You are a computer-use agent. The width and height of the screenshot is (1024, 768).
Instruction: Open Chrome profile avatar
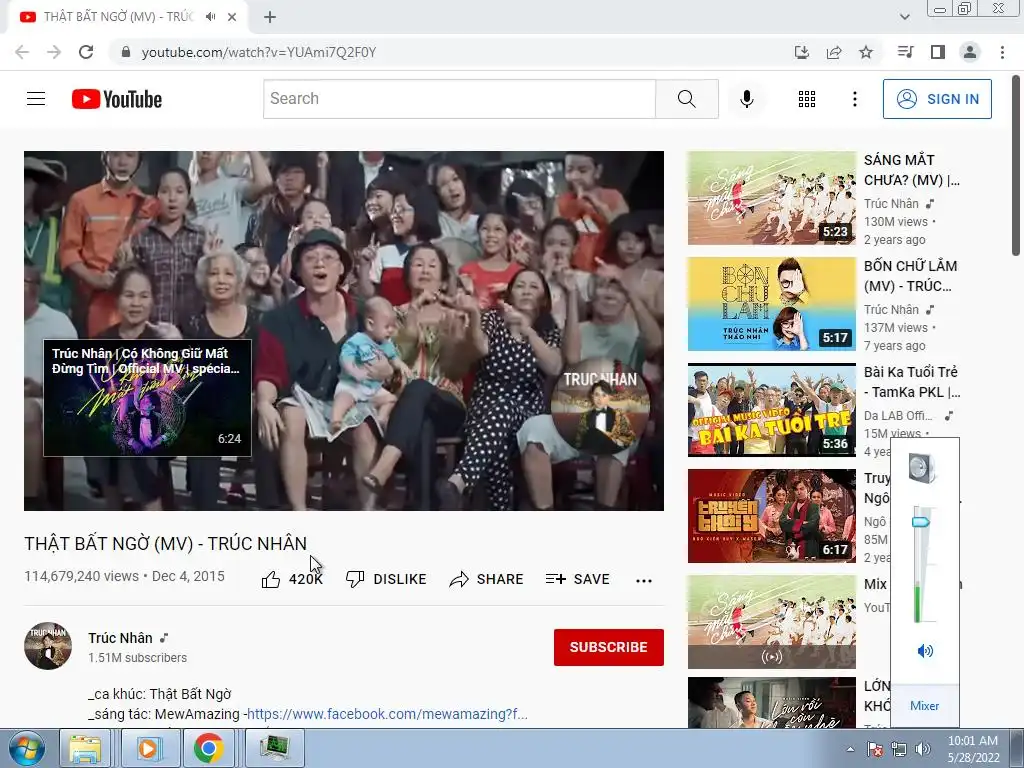(970, 52)
